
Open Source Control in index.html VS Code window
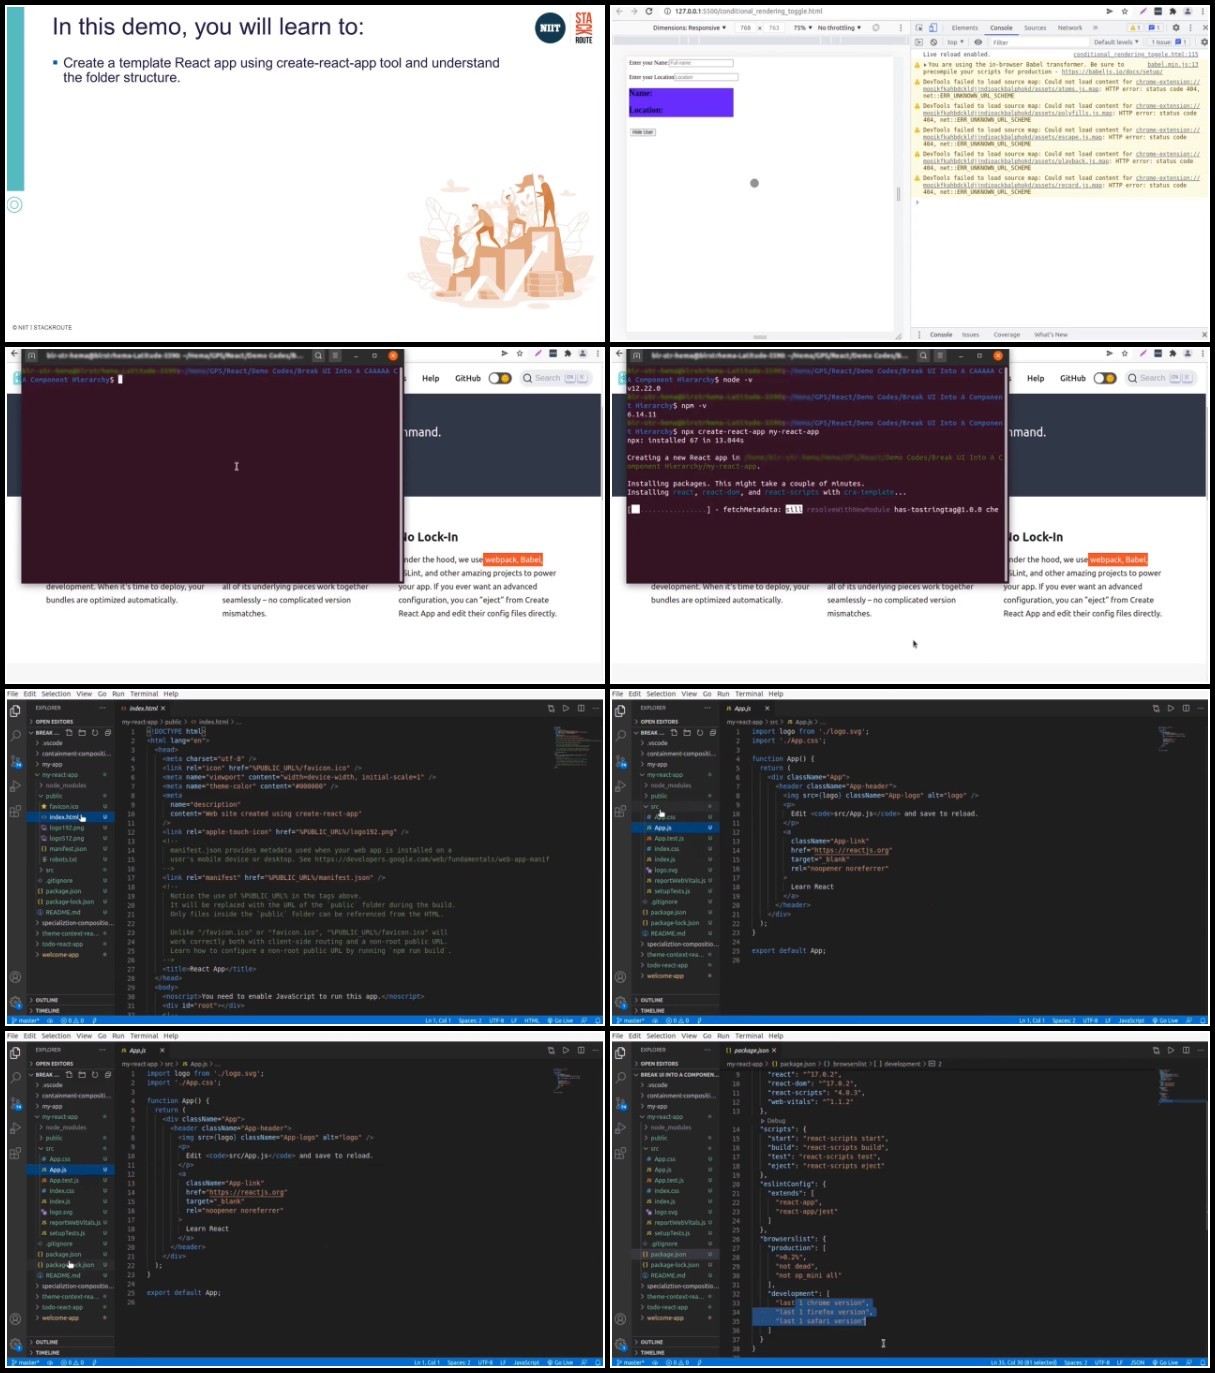click(x=15, y=761)
